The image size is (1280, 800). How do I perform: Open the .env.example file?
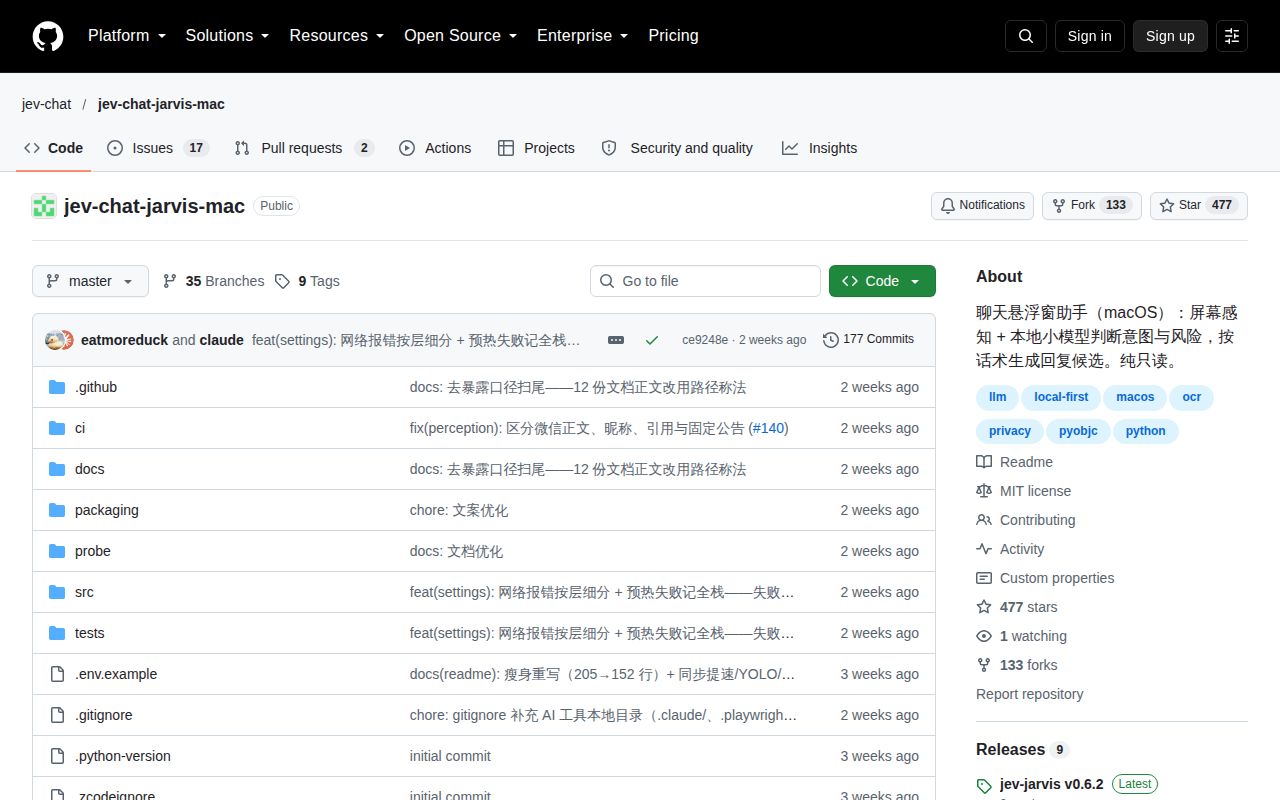116,674
